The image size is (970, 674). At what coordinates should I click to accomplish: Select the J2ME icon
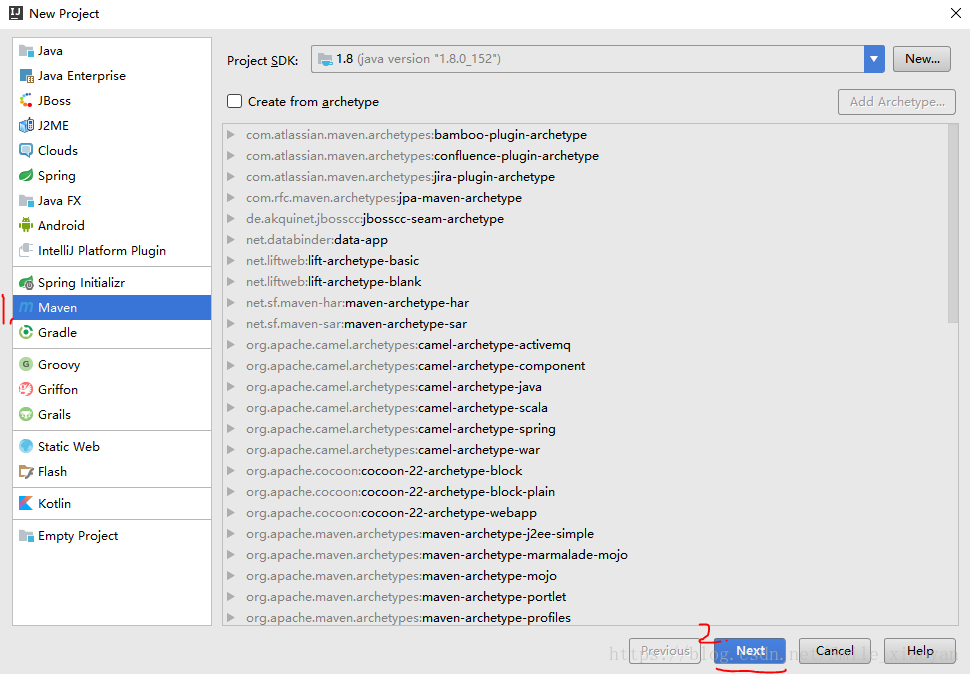coord(26,126)
